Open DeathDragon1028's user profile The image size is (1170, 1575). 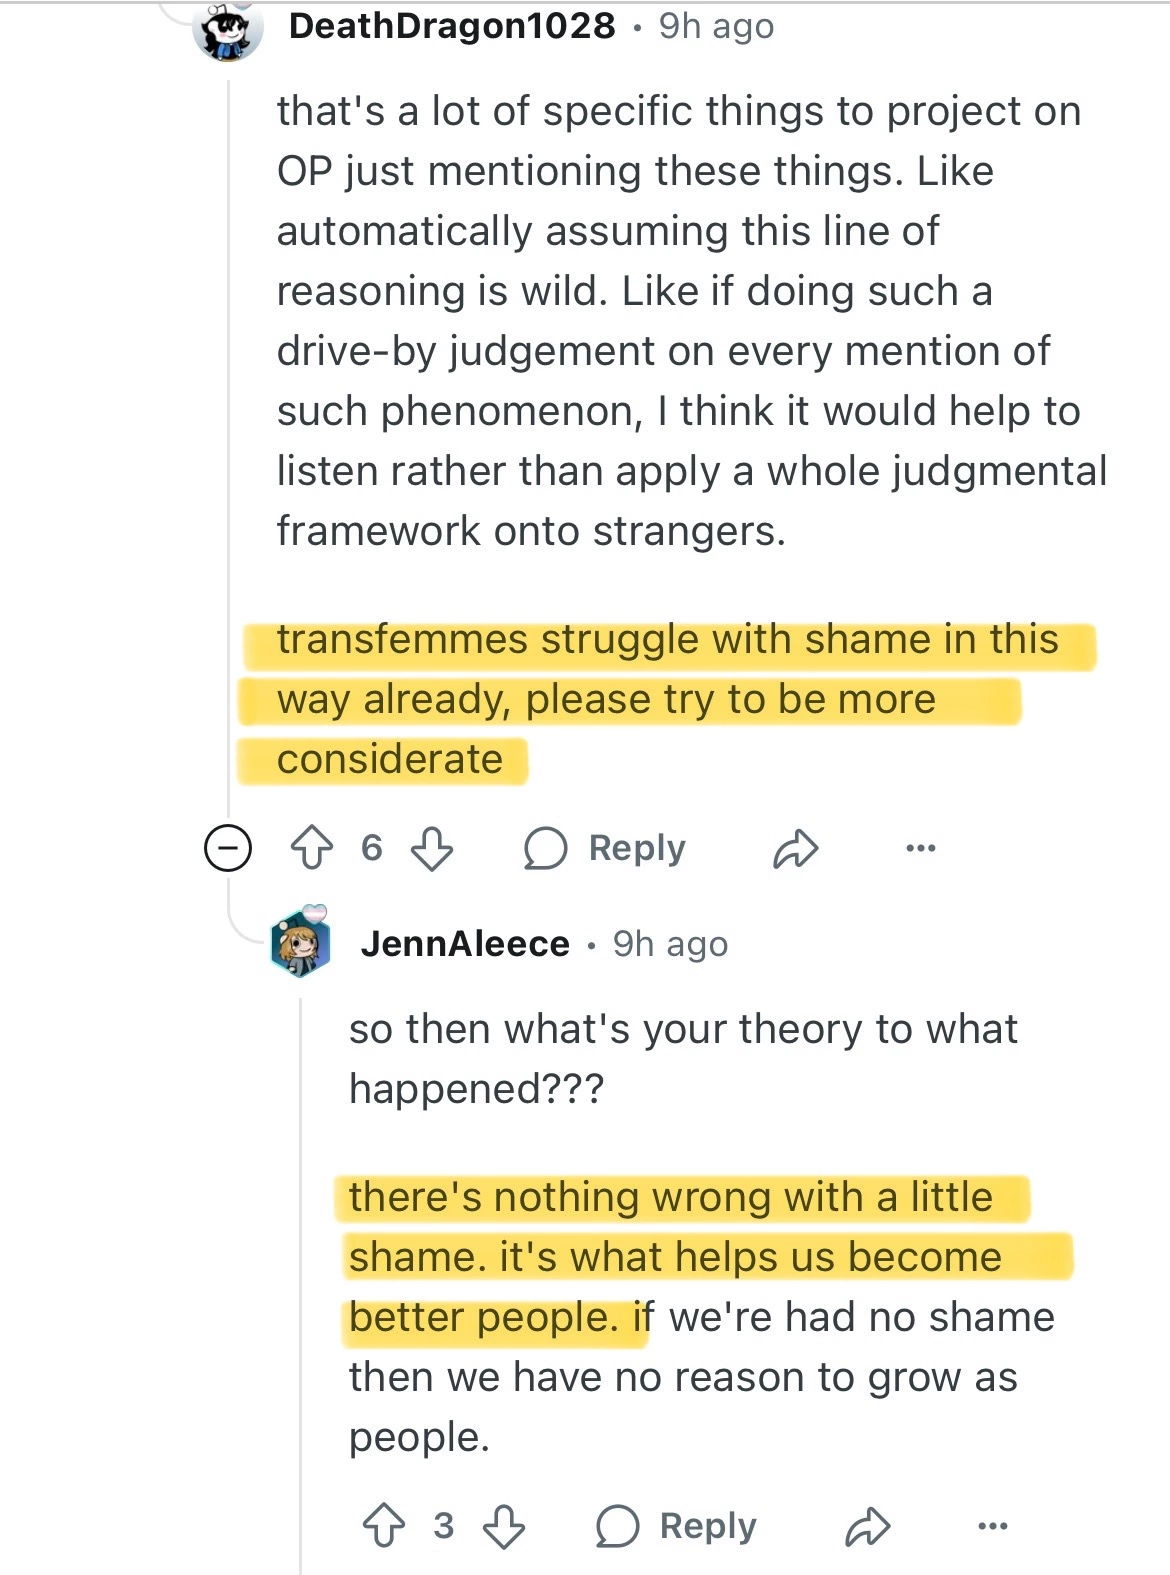(x=452, y=26)
